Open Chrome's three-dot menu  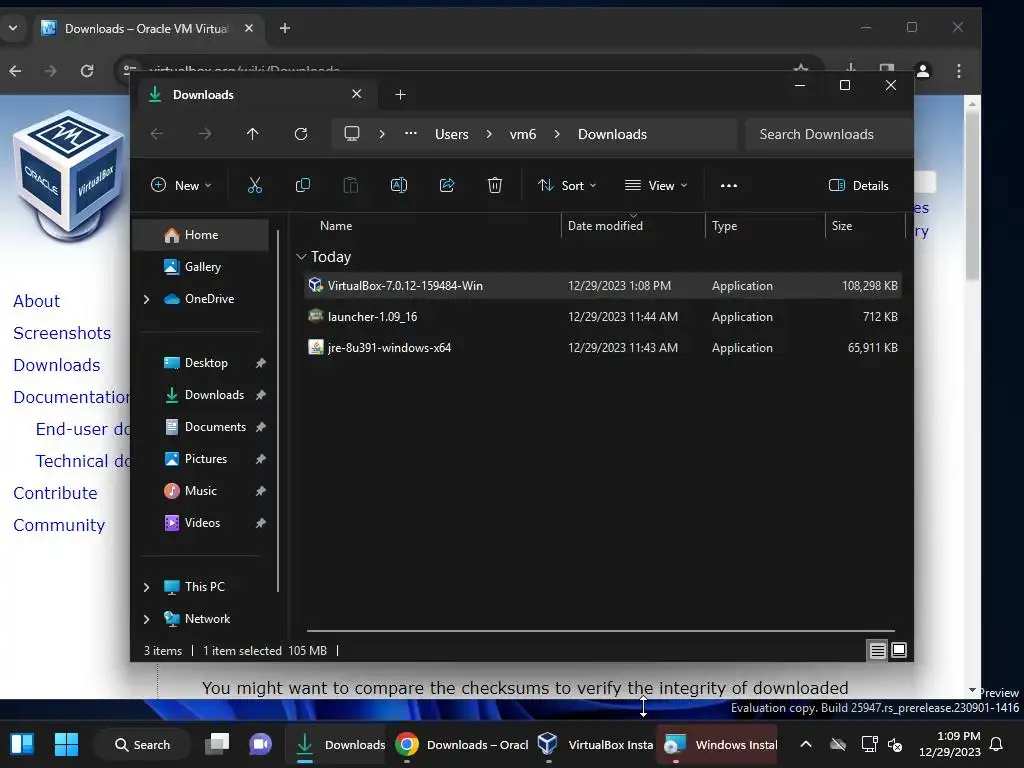point(959,71)
